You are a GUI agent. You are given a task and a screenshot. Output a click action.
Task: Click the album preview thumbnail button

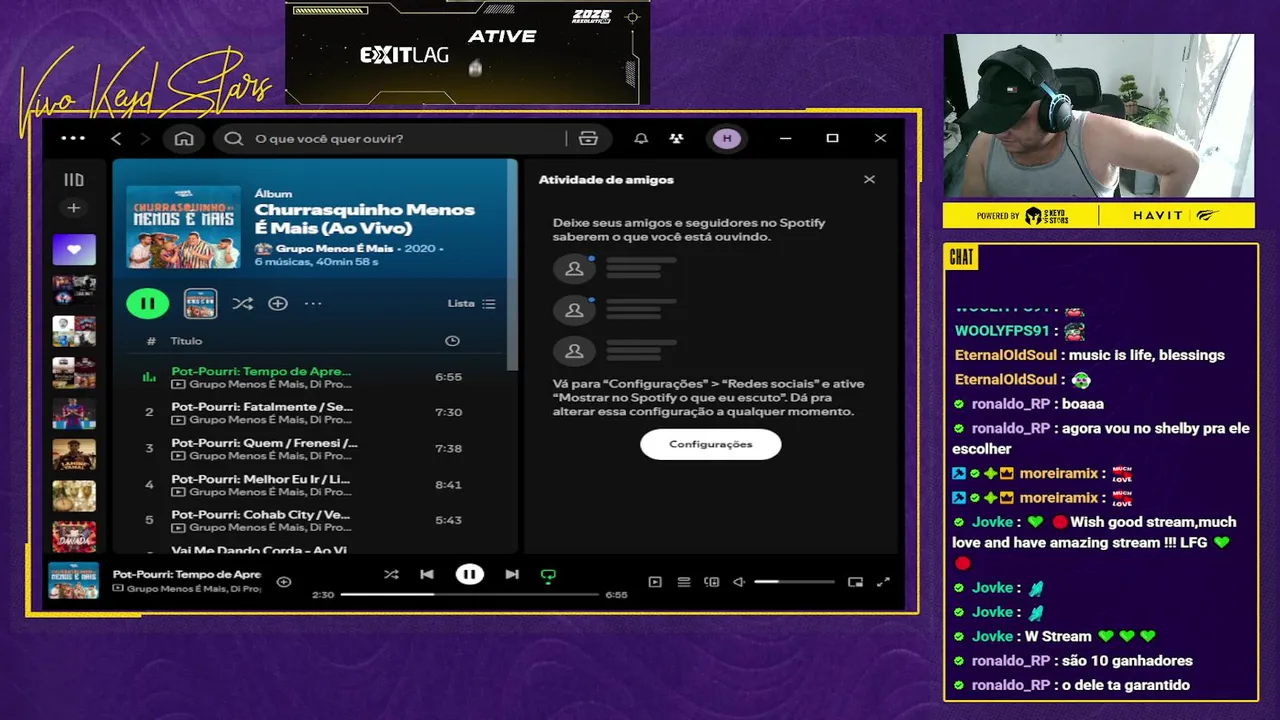point(200,303)
